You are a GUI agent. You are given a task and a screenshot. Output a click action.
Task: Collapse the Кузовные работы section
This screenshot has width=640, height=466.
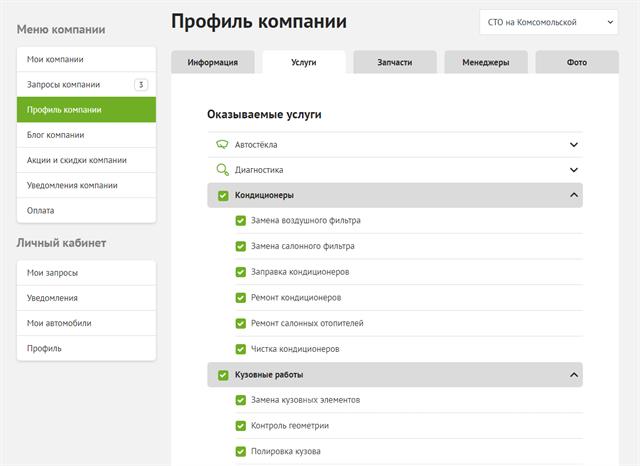(573, 375)
